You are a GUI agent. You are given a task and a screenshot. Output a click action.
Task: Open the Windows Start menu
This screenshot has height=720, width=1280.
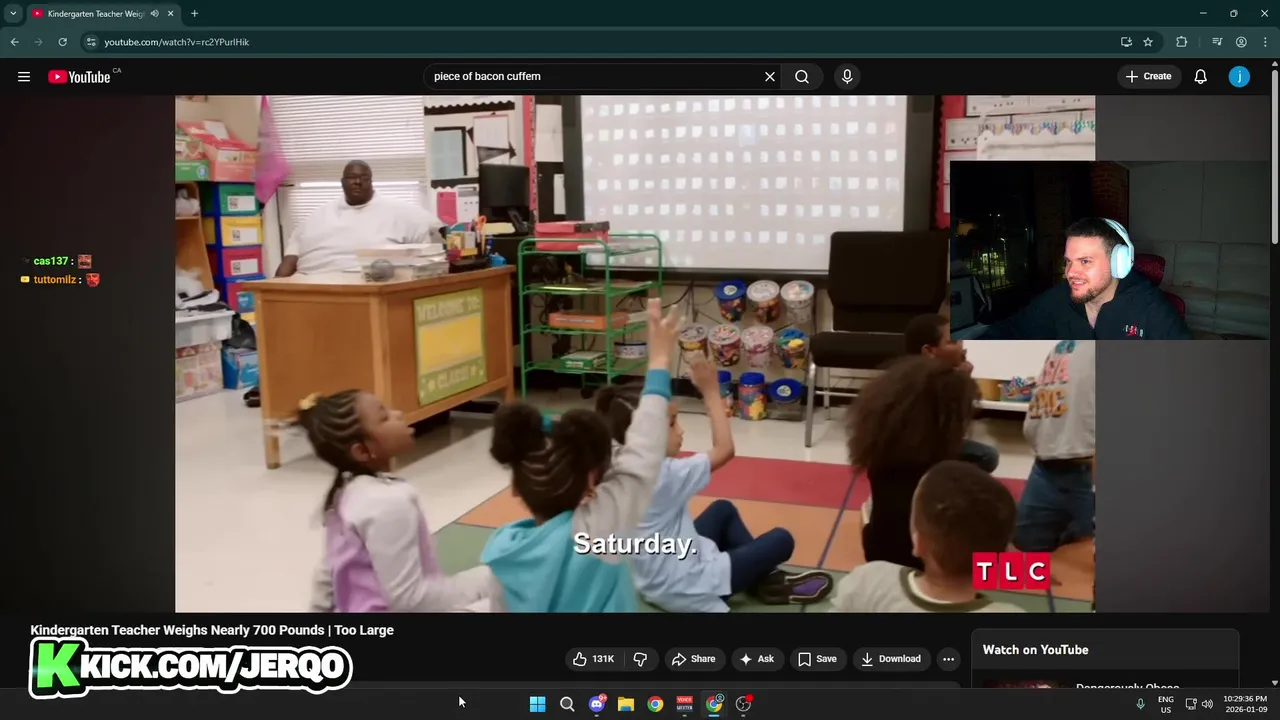coord(537,704)
